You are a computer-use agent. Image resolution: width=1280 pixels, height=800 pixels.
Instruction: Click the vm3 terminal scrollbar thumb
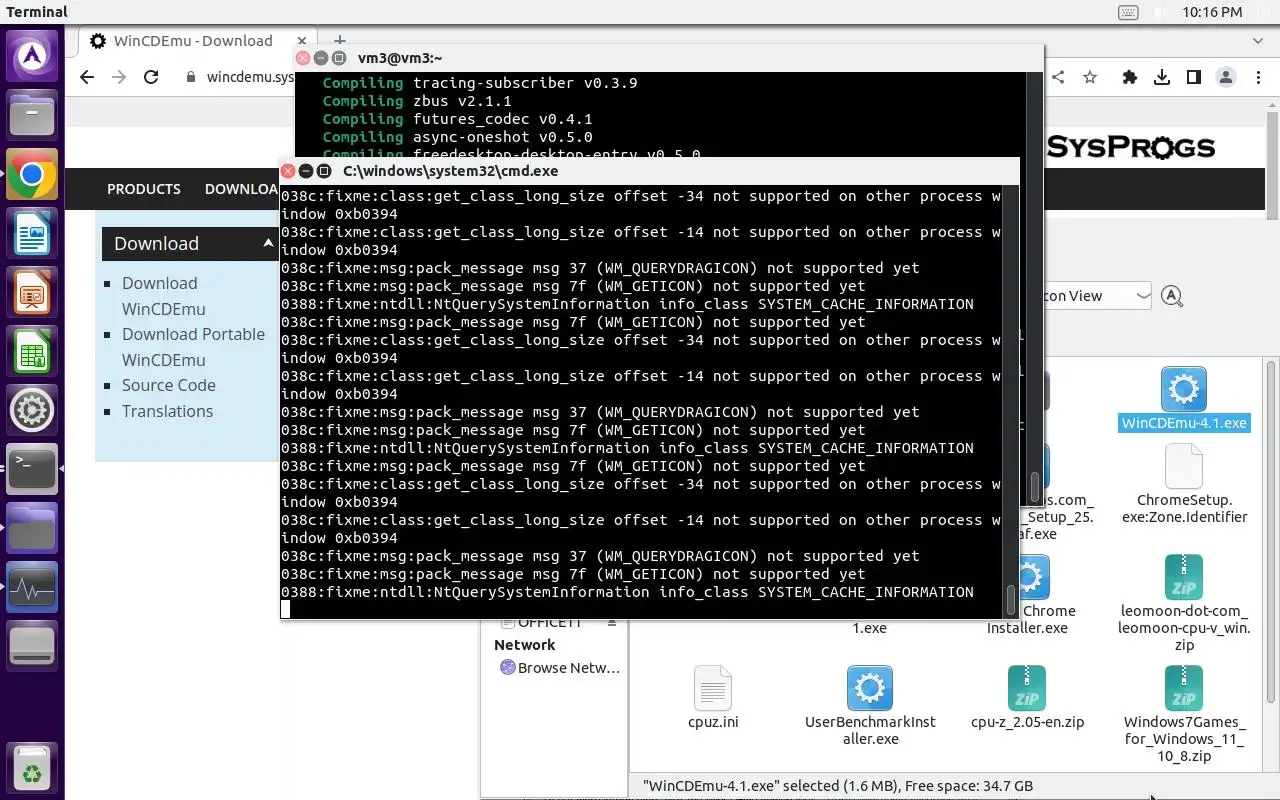point(1035,487)
